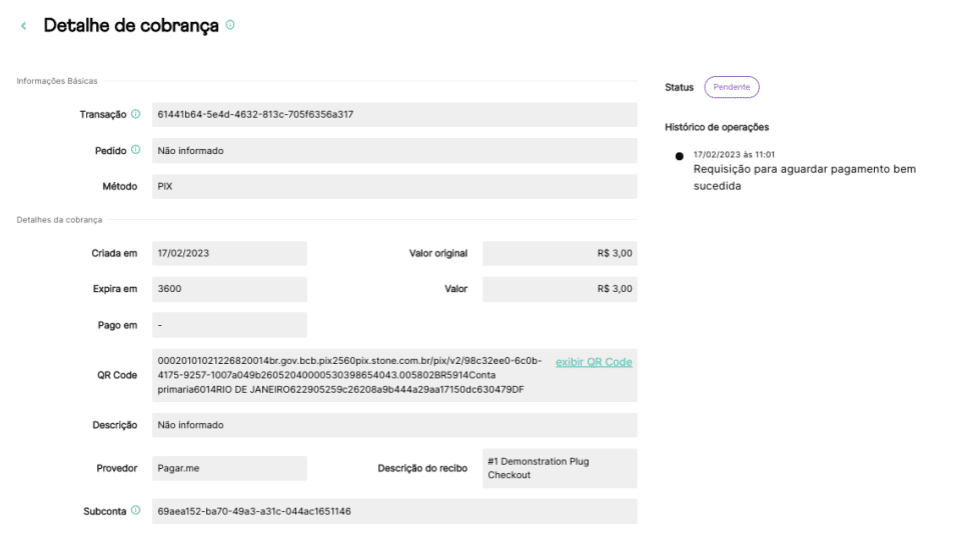Image resolution: width=960 pixels, height=540 pixels.
Task: Click the Descrição do recibo field
Action: (x=559, y=468)
